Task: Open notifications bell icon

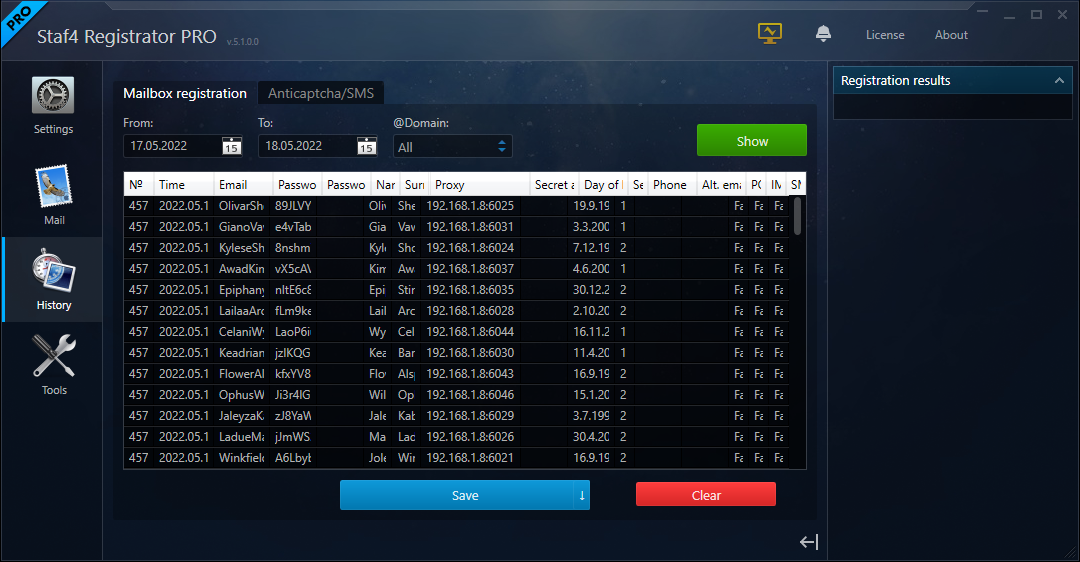Action: (x=823, y=34)
